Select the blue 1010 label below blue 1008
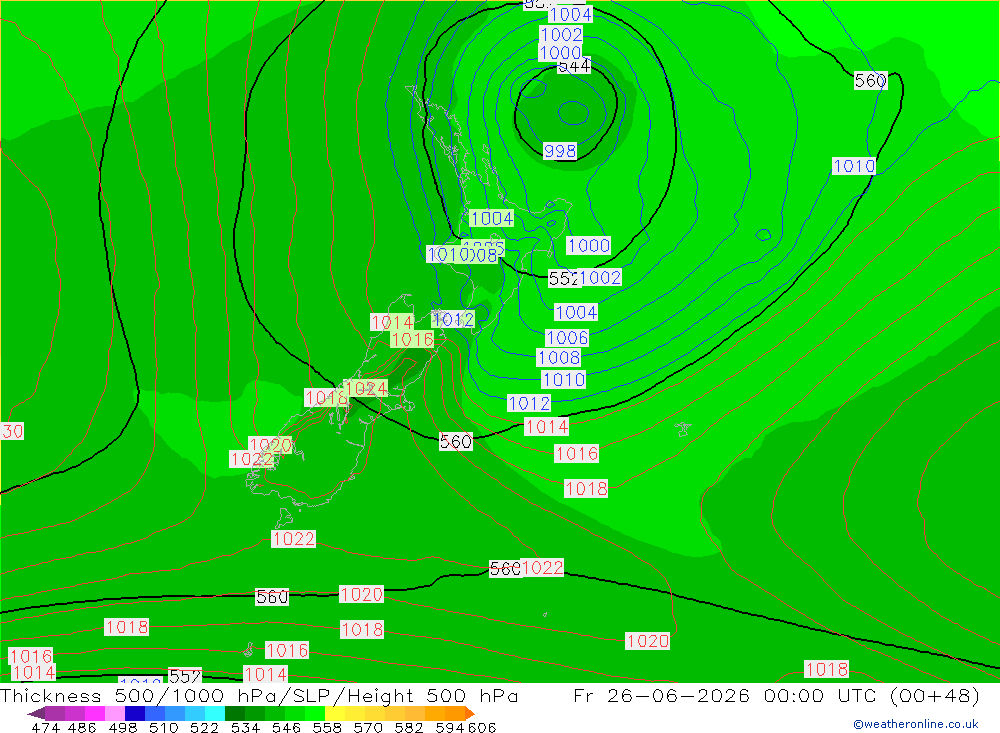This screenshot has width=1000, height=733. [x=563, y=380]
